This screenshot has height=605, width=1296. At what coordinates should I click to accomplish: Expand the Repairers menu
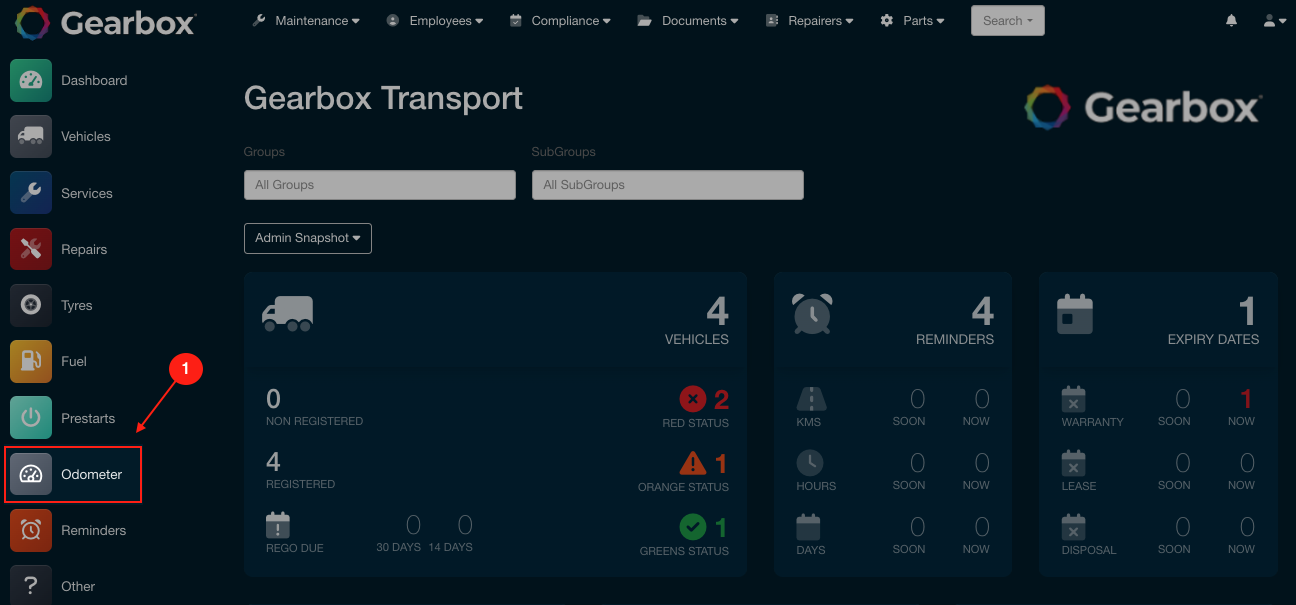809,21
